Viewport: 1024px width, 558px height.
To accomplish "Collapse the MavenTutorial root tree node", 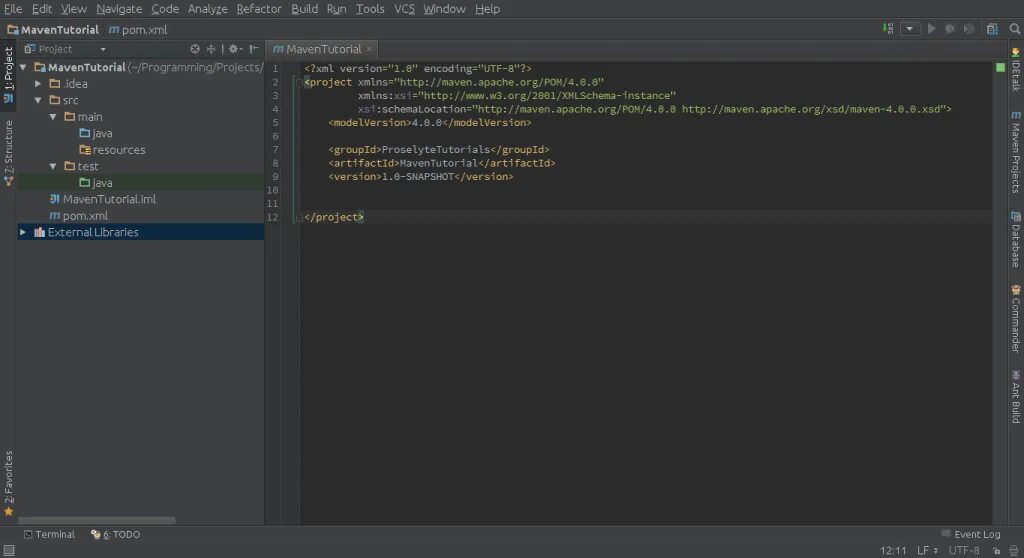I will [24, 67].
